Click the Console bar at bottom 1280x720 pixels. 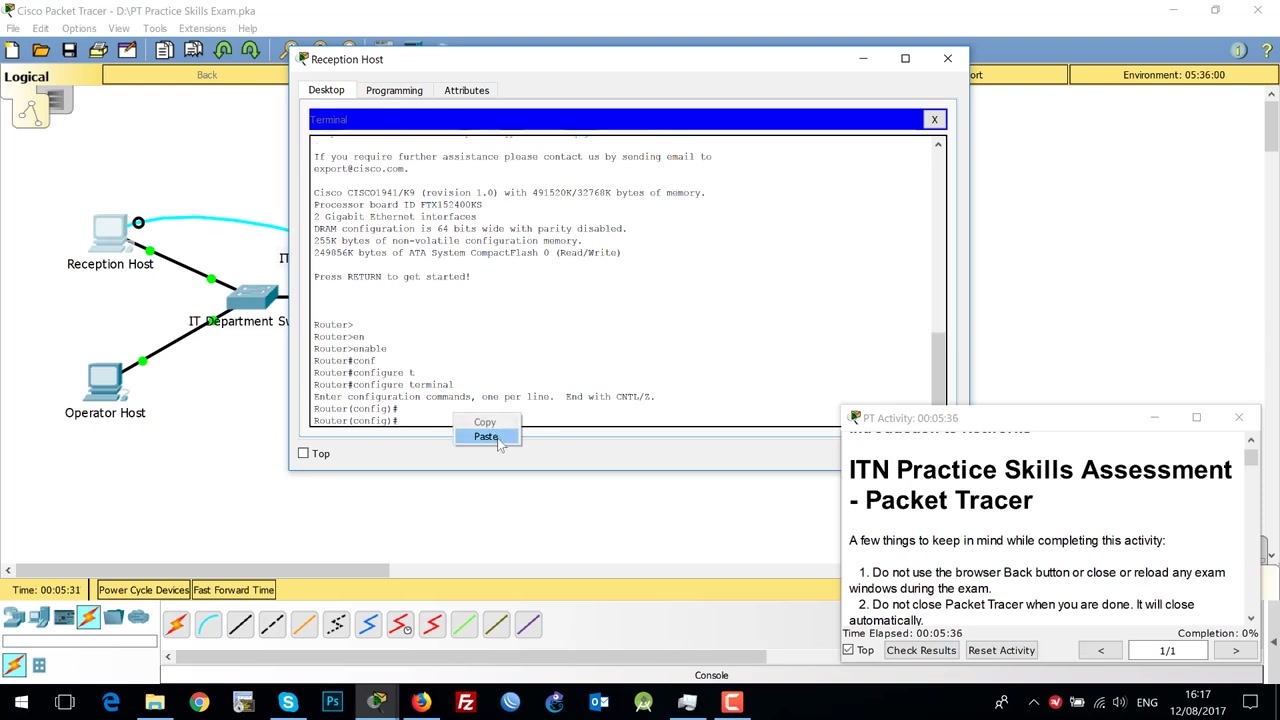(x=711, y=675)
